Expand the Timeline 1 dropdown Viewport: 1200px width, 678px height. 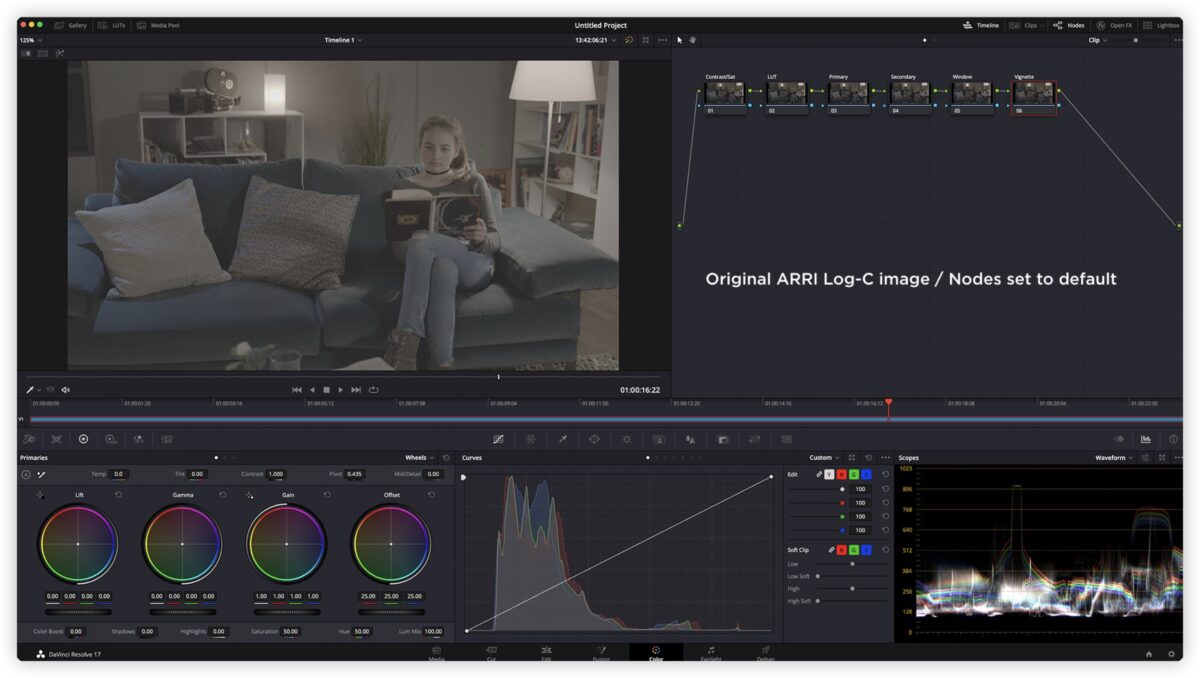(343, 40)
